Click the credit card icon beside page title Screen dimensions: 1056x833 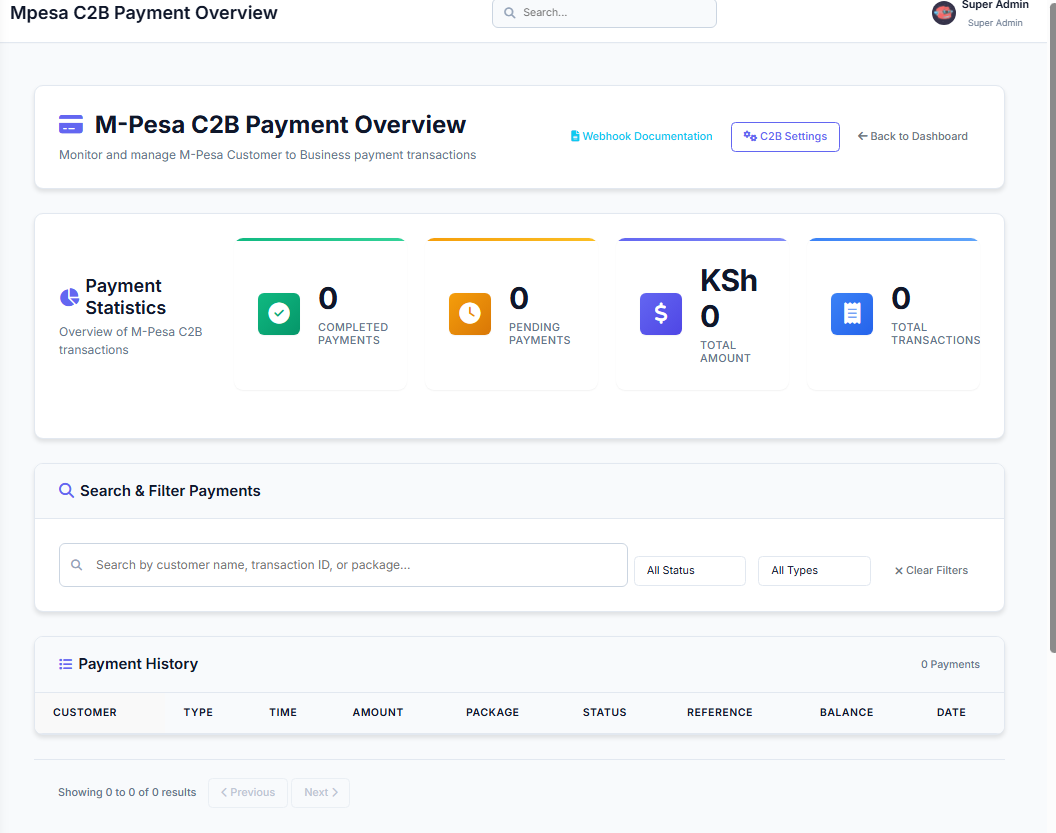click(71, 125)
